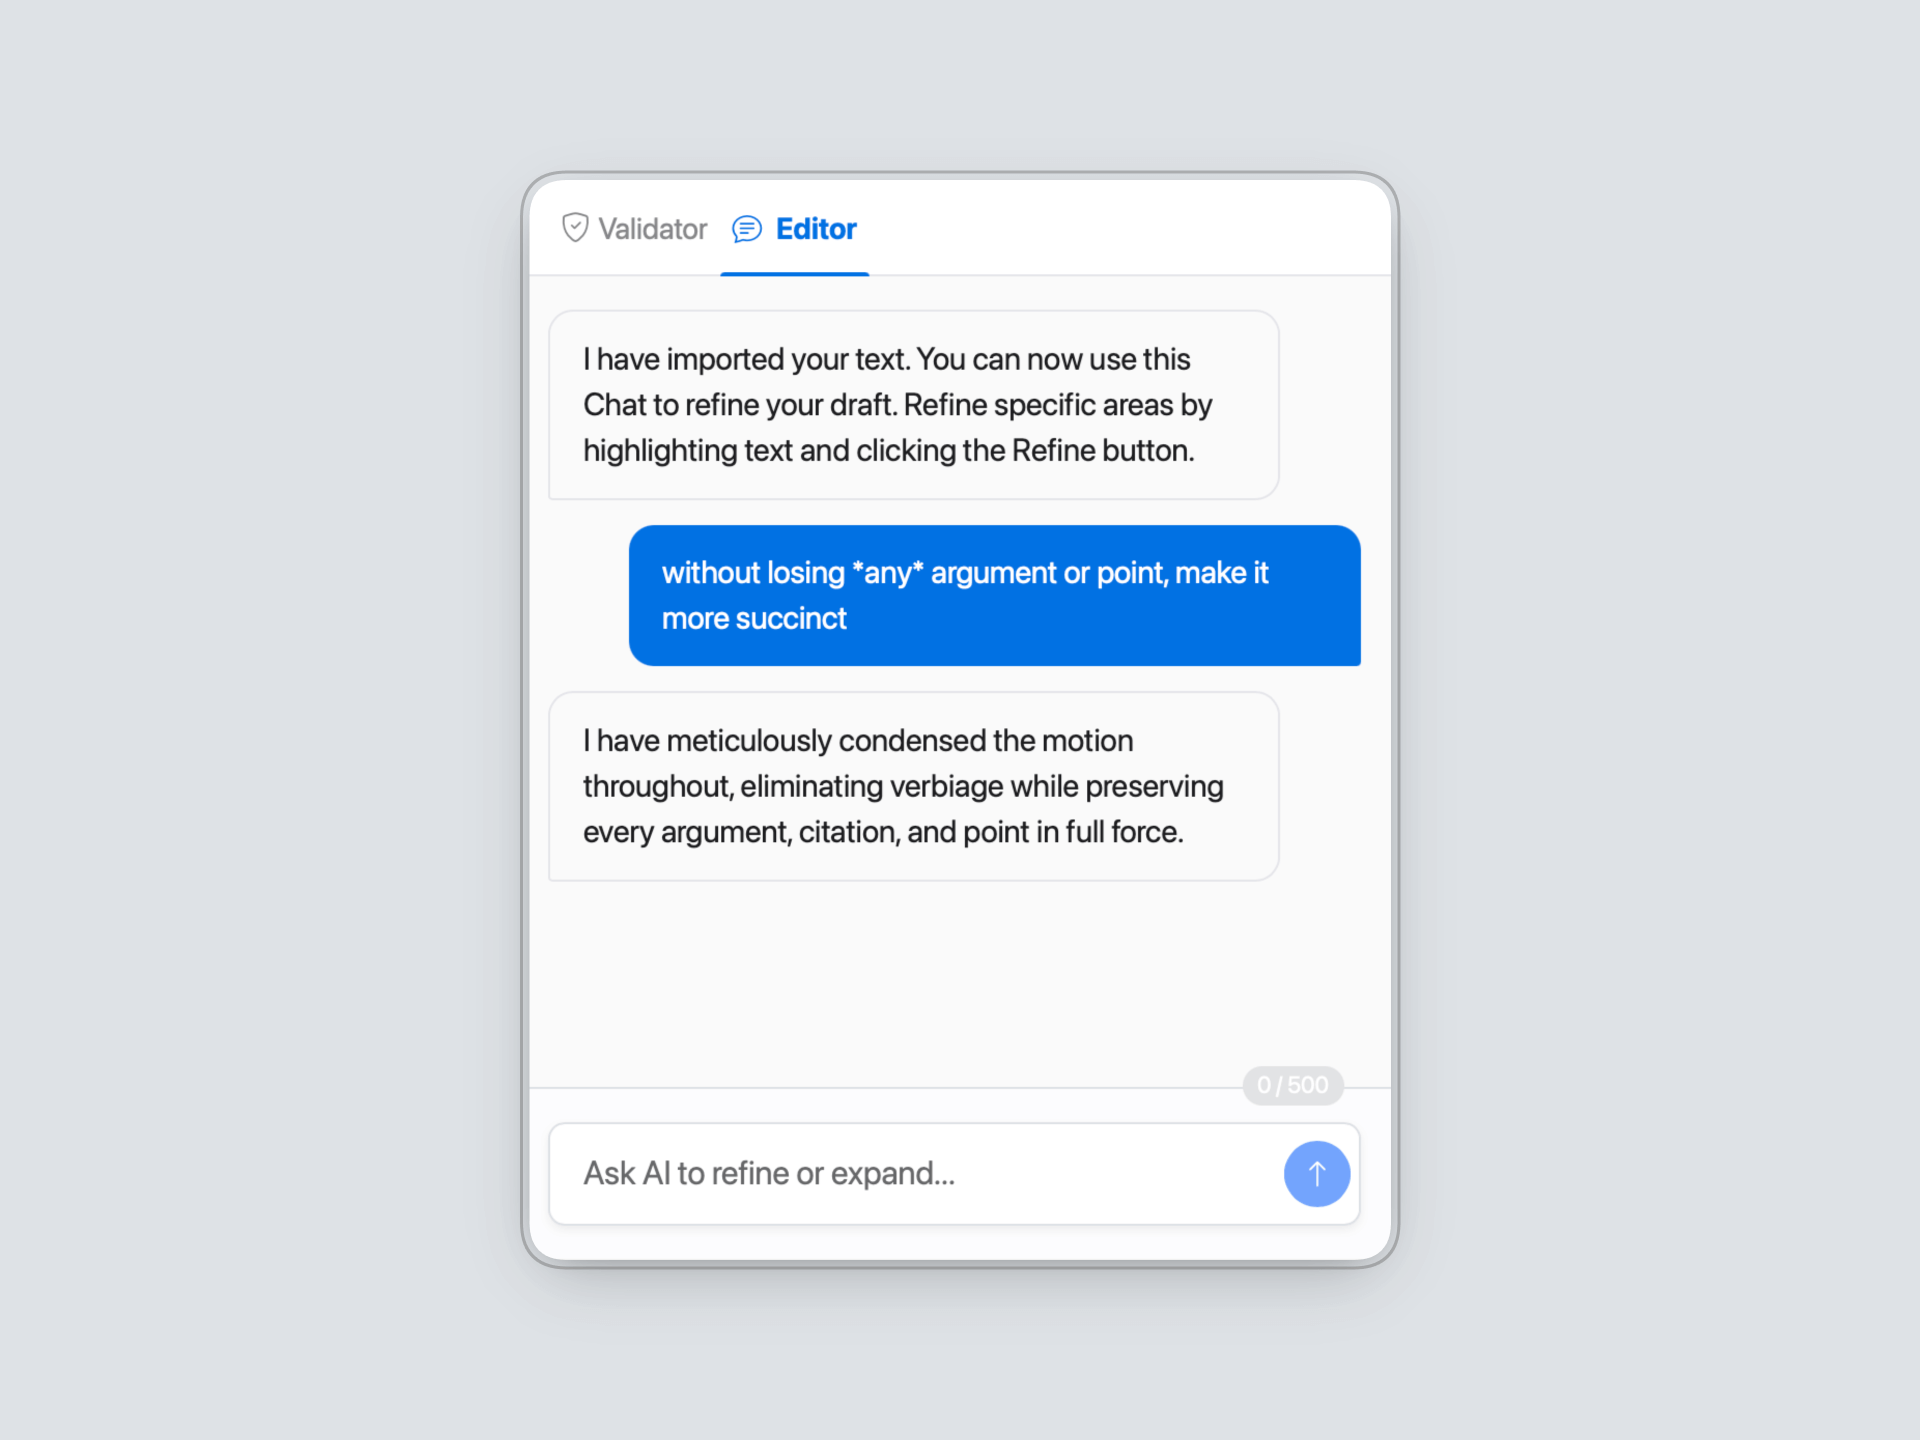This screenshot has height=1440, width=1920.
Task: Click the Editor chat bubble icon
Action: point(746,229)
